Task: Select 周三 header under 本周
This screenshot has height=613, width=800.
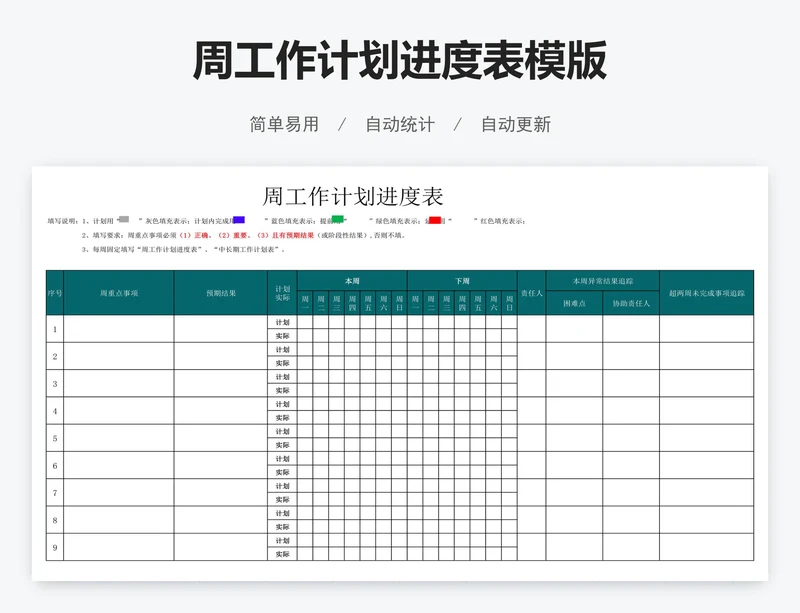Action: click(x=337, y=303)
